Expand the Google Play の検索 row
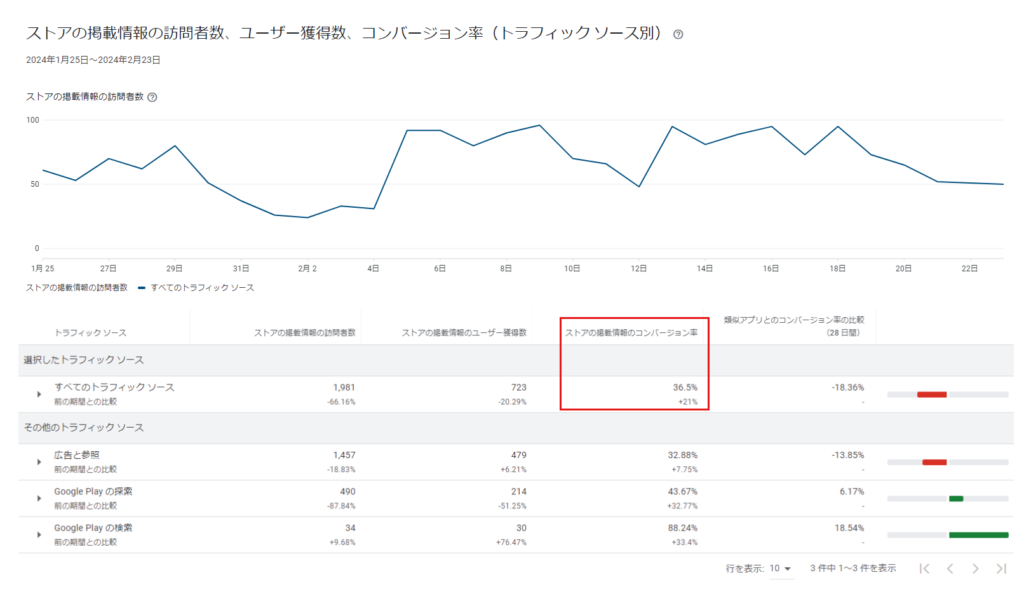Screen dimensions: 1024x596 pos(39,535)
